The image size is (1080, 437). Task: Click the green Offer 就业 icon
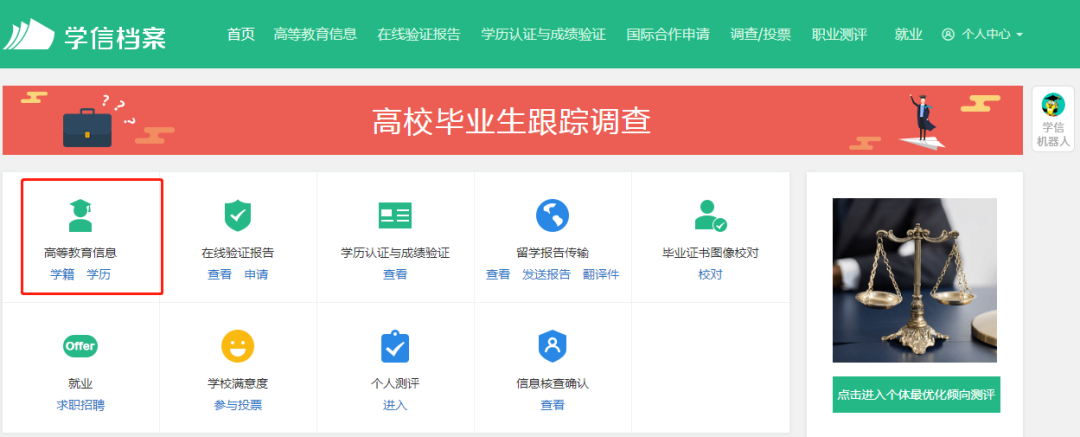pyautogui.click(x=80, y=346)
